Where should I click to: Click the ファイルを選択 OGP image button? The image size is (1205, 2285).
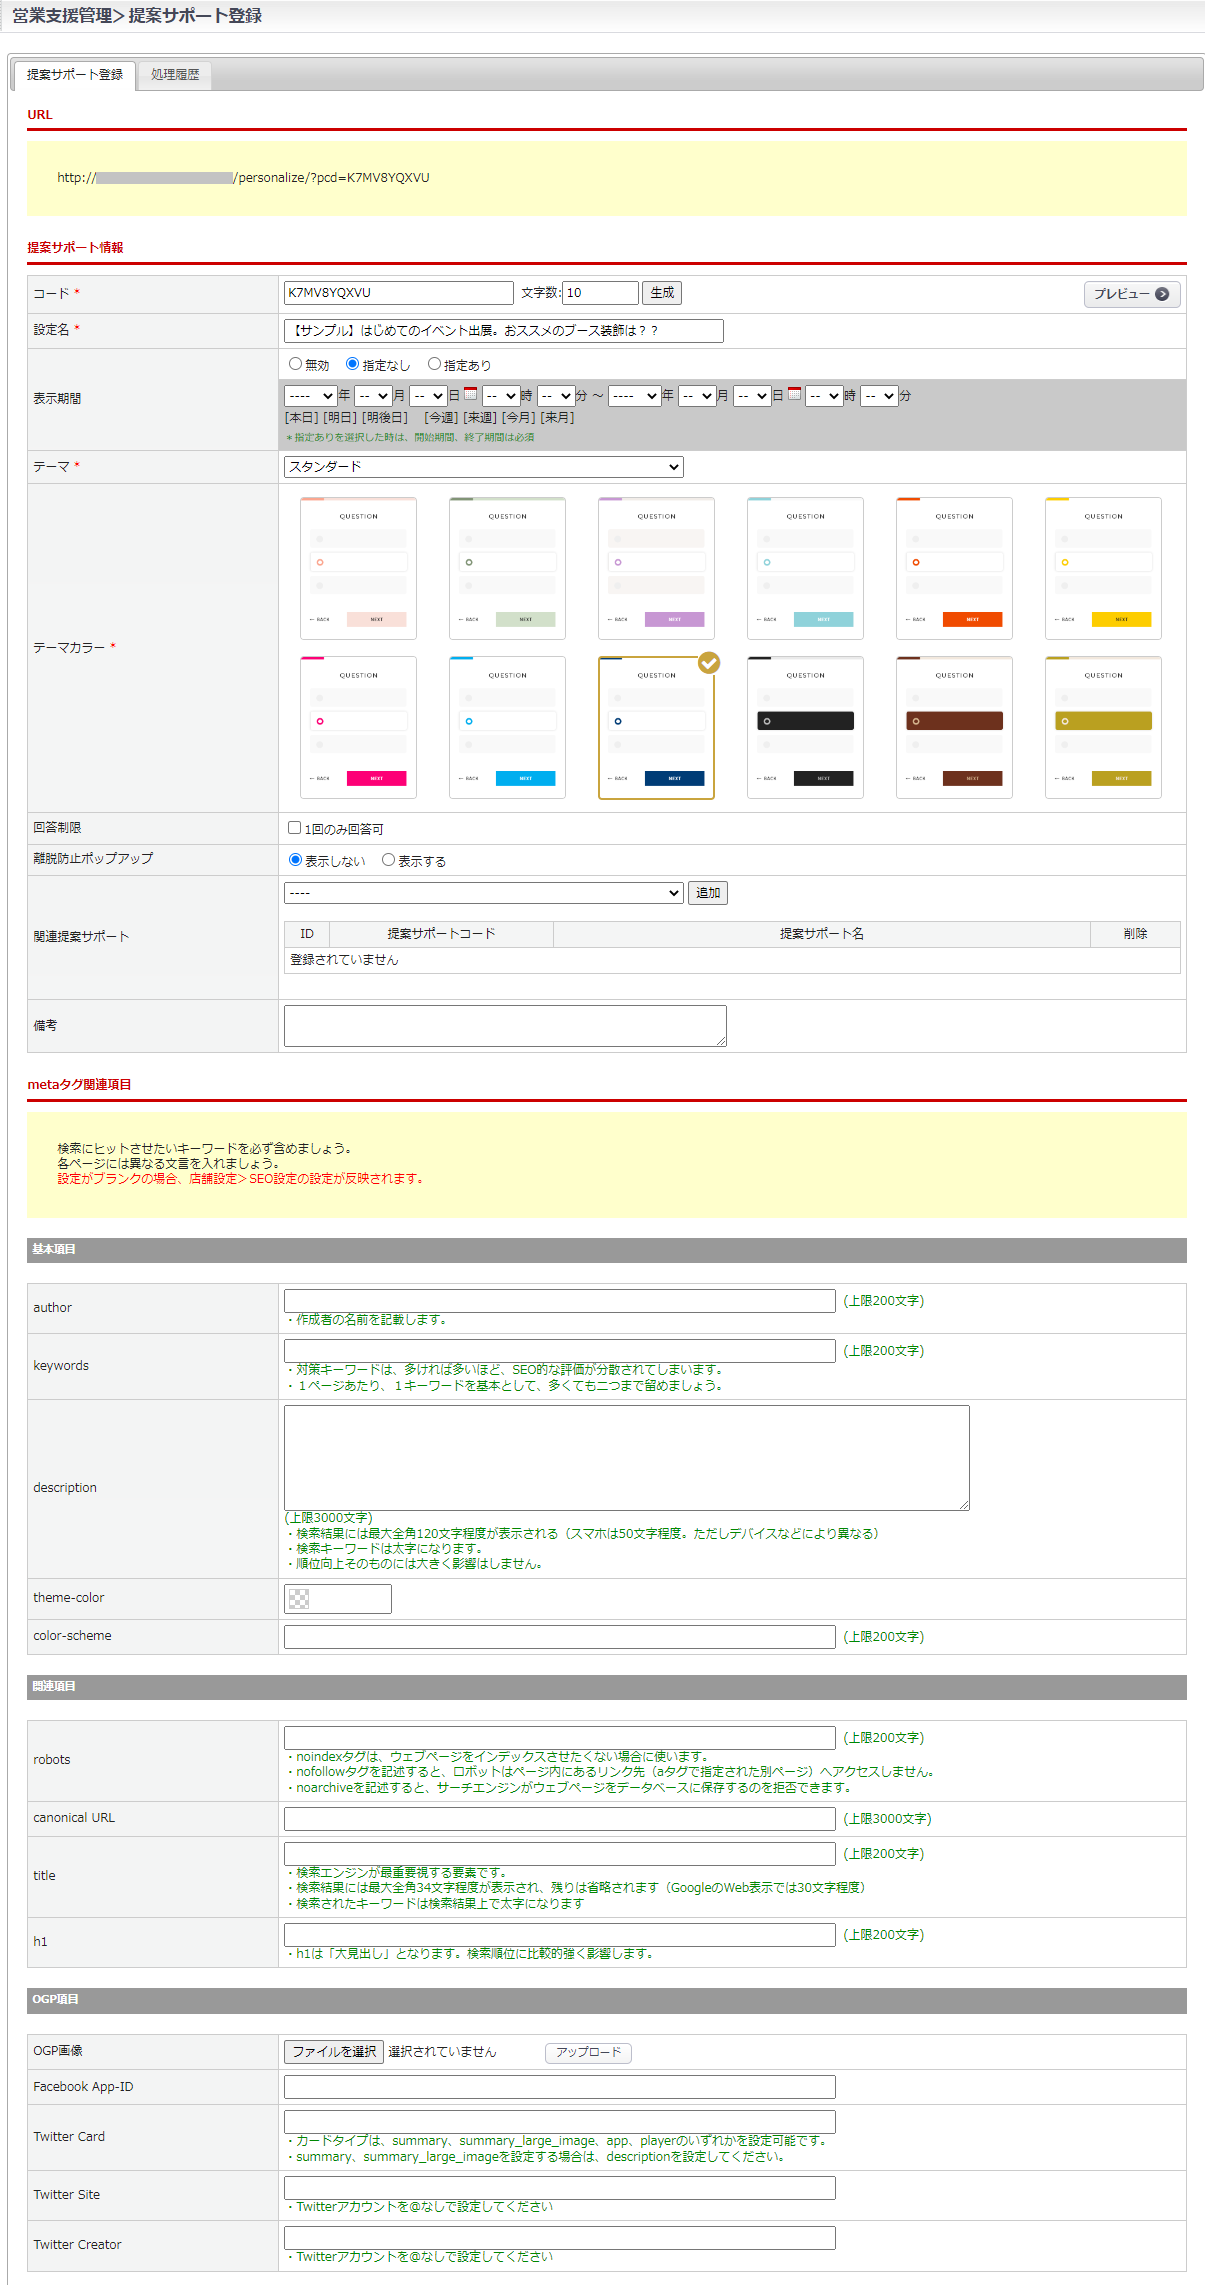(x=334, y=2052)
